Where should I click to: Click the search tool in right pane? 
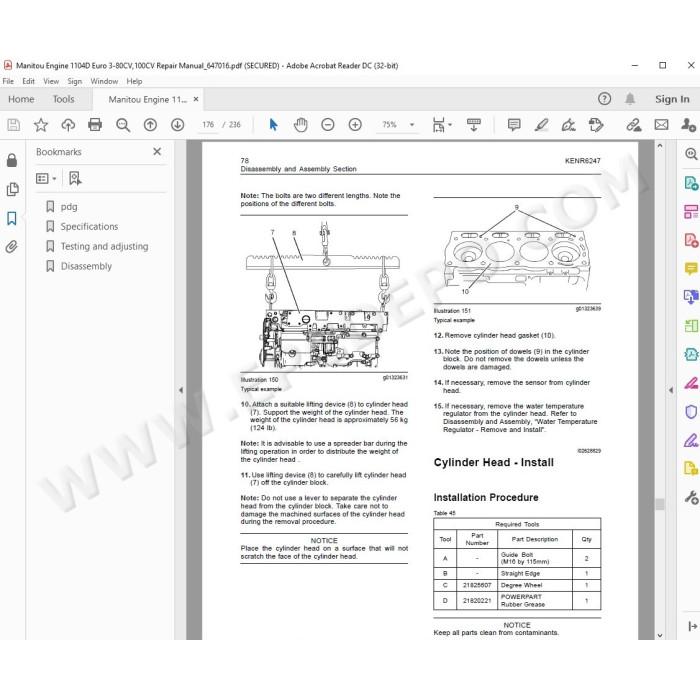coord(691,154)
